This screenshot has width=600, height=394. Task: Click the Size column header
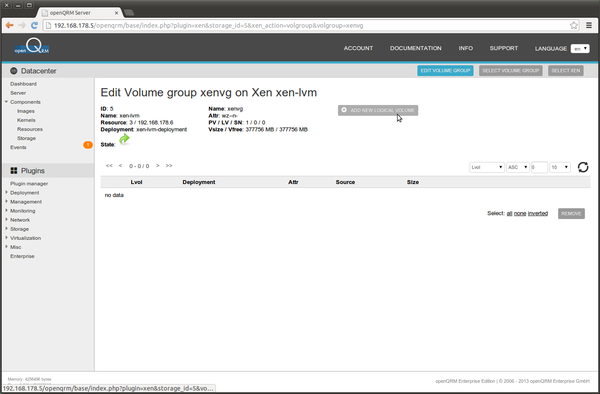click(x=412, y=182)
